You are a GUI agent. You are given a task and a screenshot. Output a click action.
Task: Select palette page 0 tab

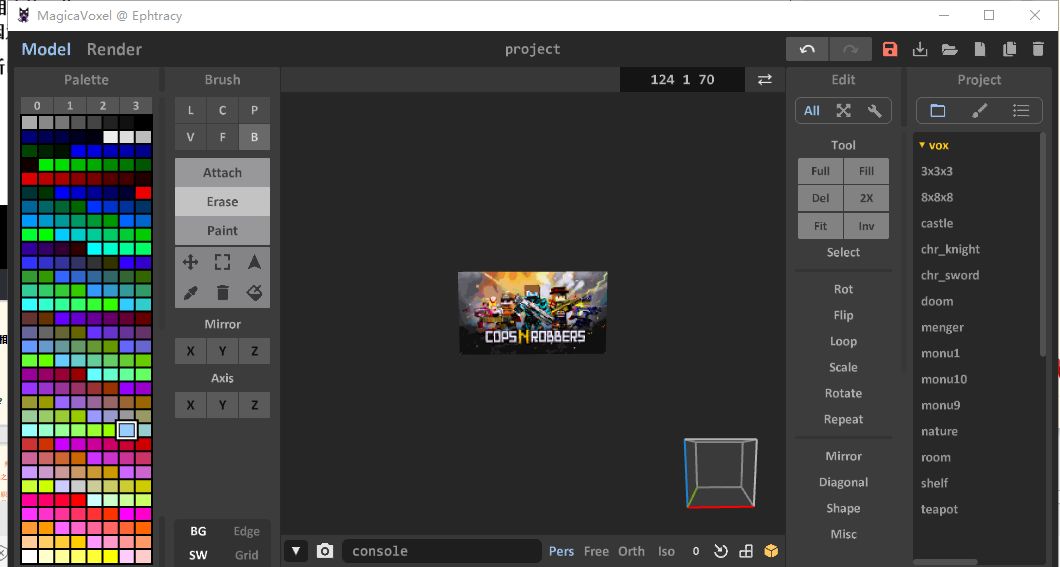[x=37, y=105]
